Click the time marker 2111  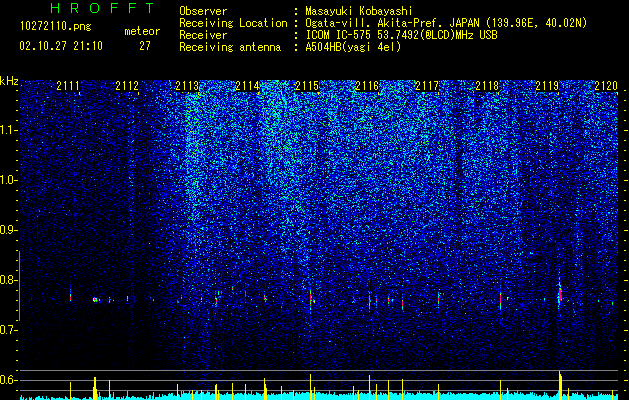[x=68, y=86]
